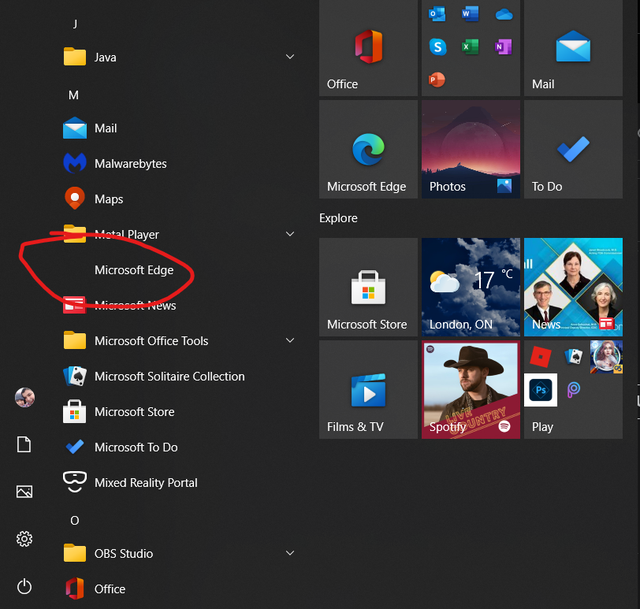Open Documents from the Start sidebar
The width and height of the screenshot is (640, 609).
pos(24,444)
